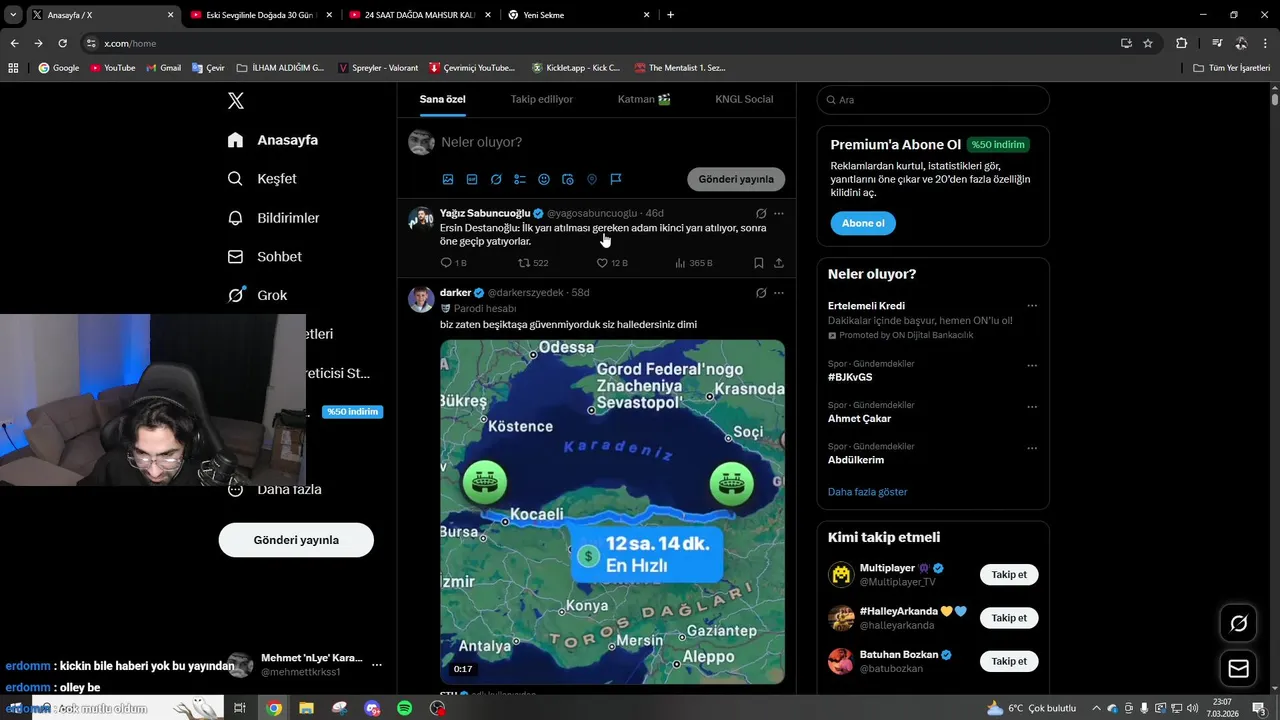Image resolution: width=1280 pixels, height=720 pixels.
Task: Open options for Abdülkerim trend
Action: (1032, 448)
